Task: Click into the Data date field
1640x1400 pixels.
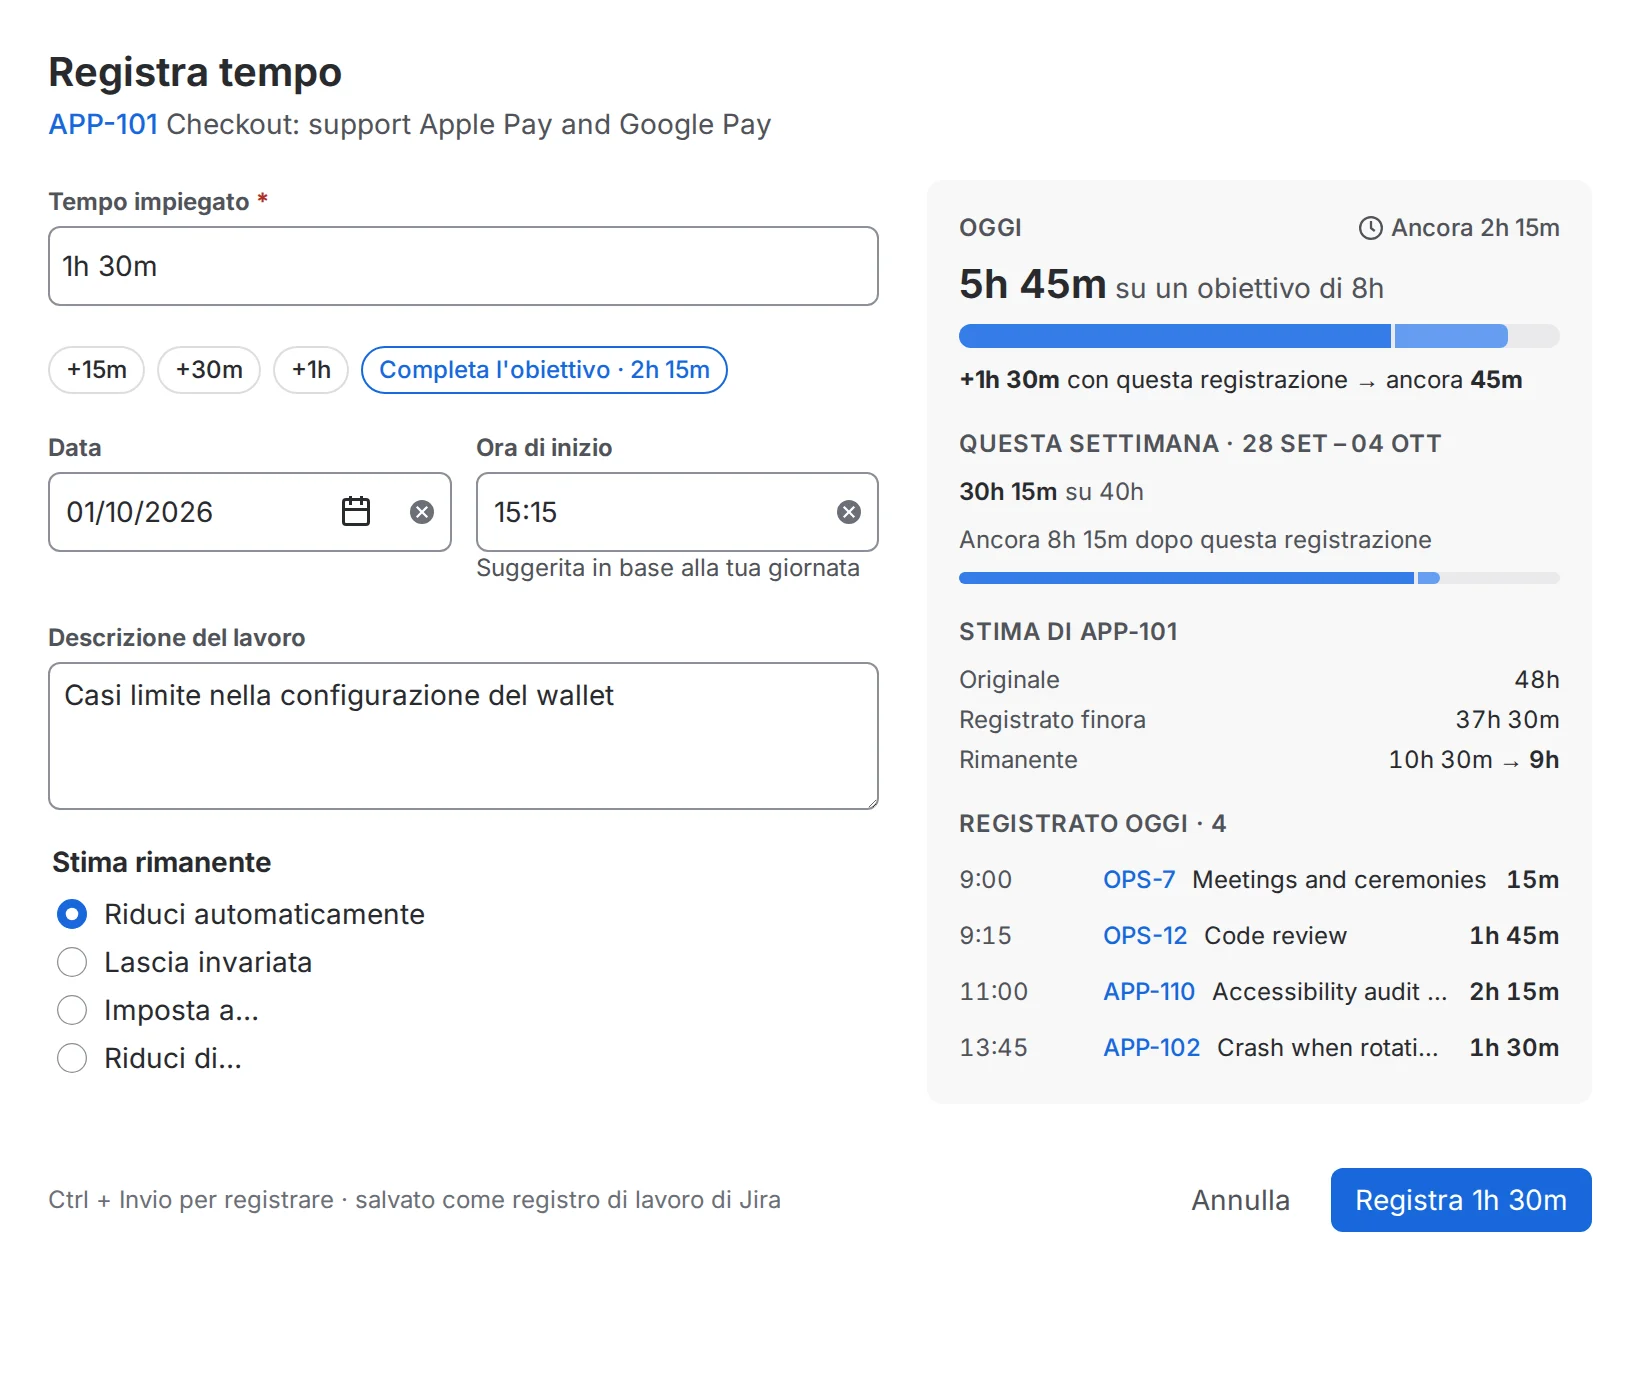Action: click(250, 512)
